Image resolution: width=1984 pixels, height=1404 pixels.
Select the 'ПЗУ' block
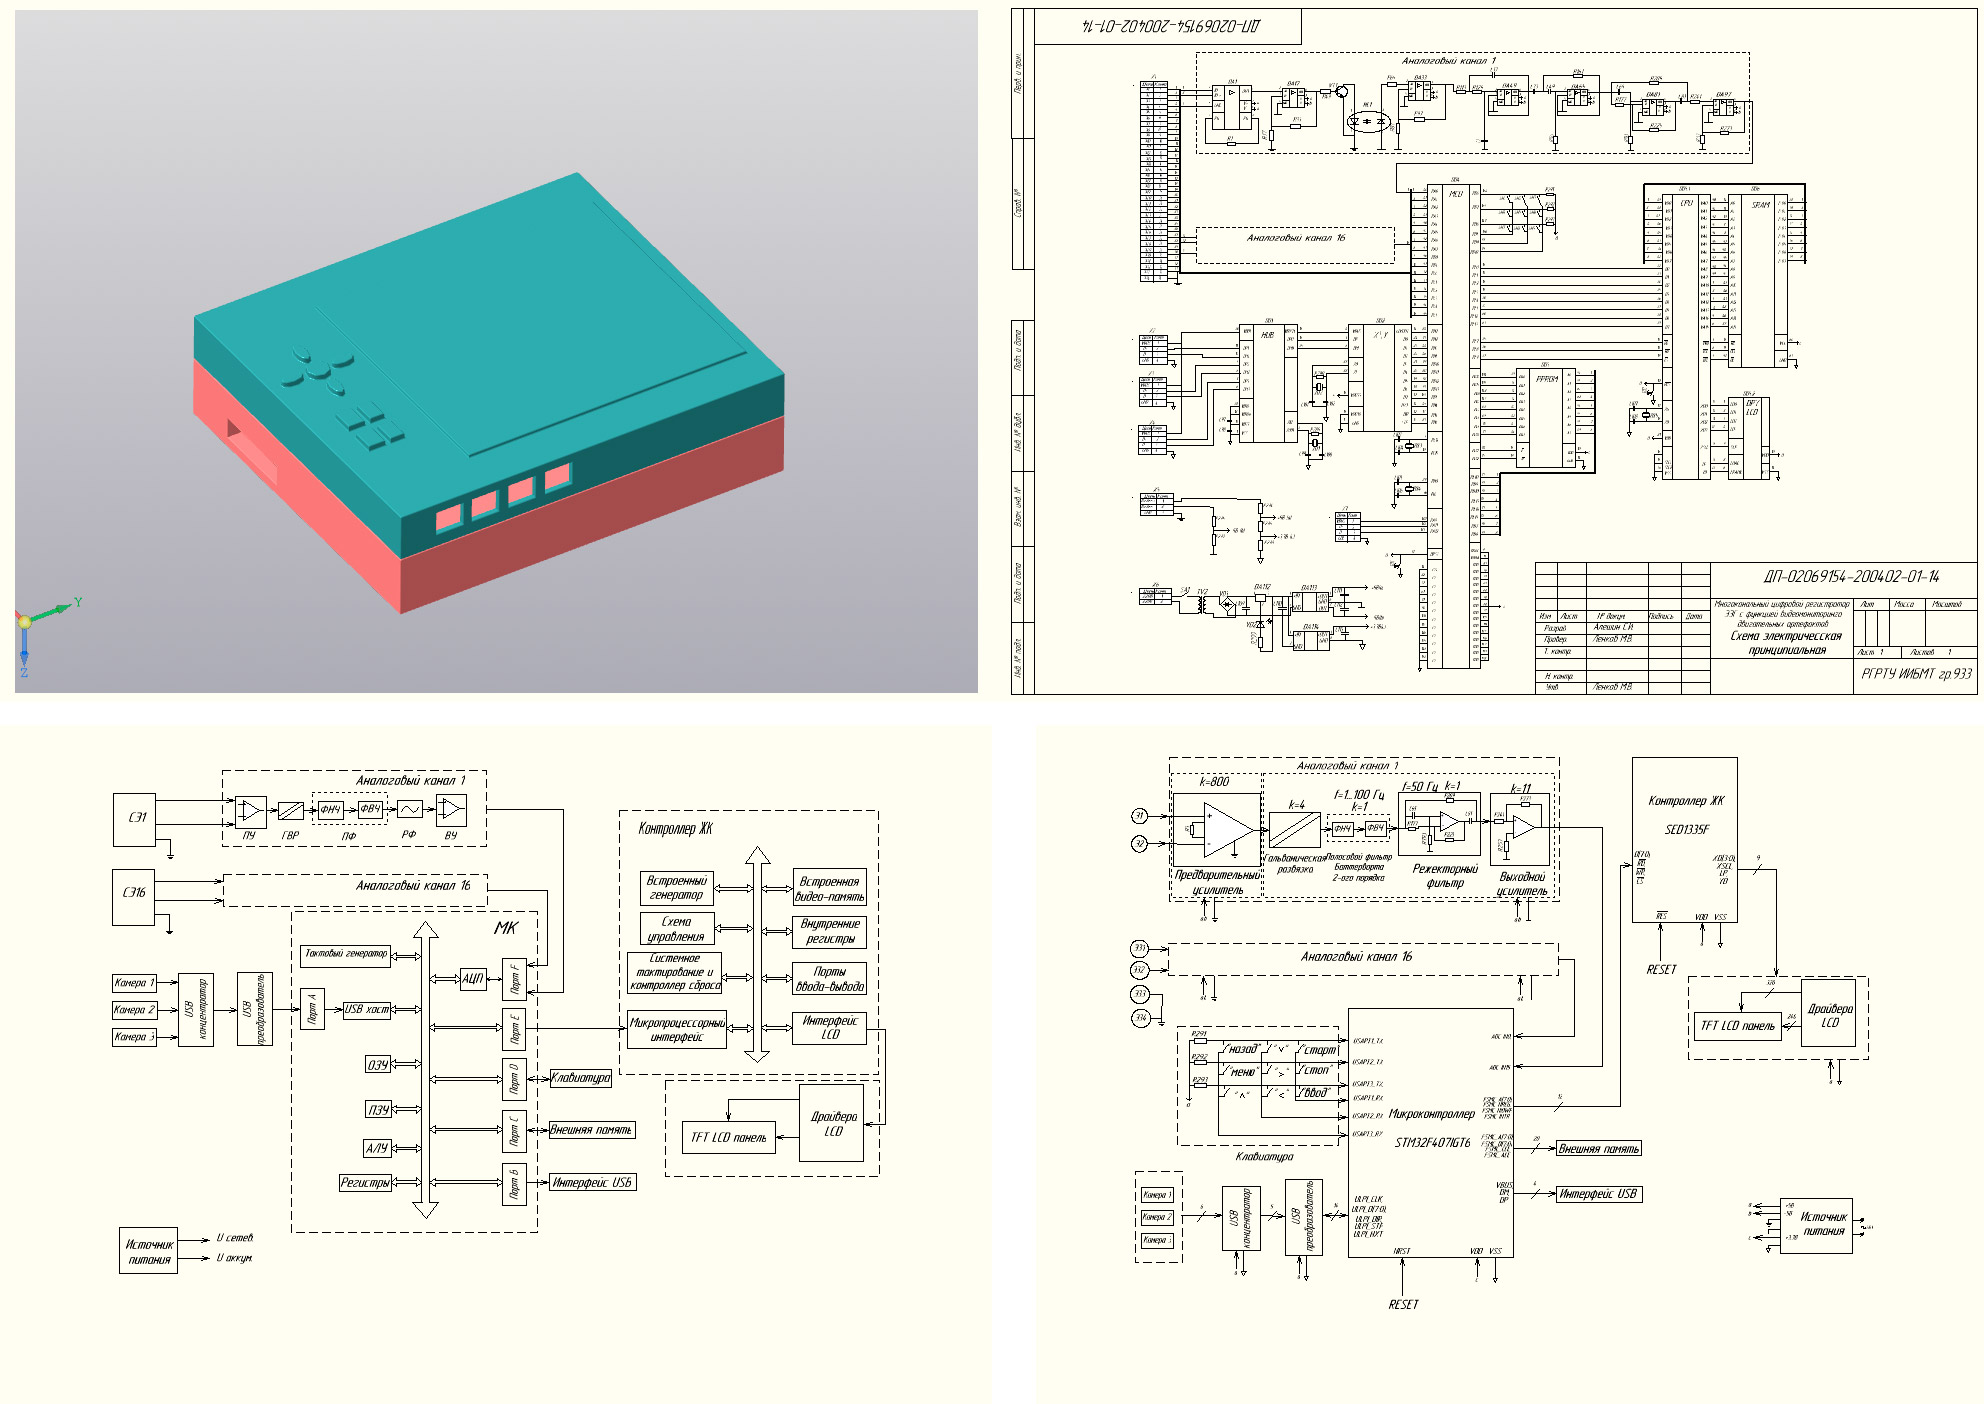click(x=377, y=1109)
